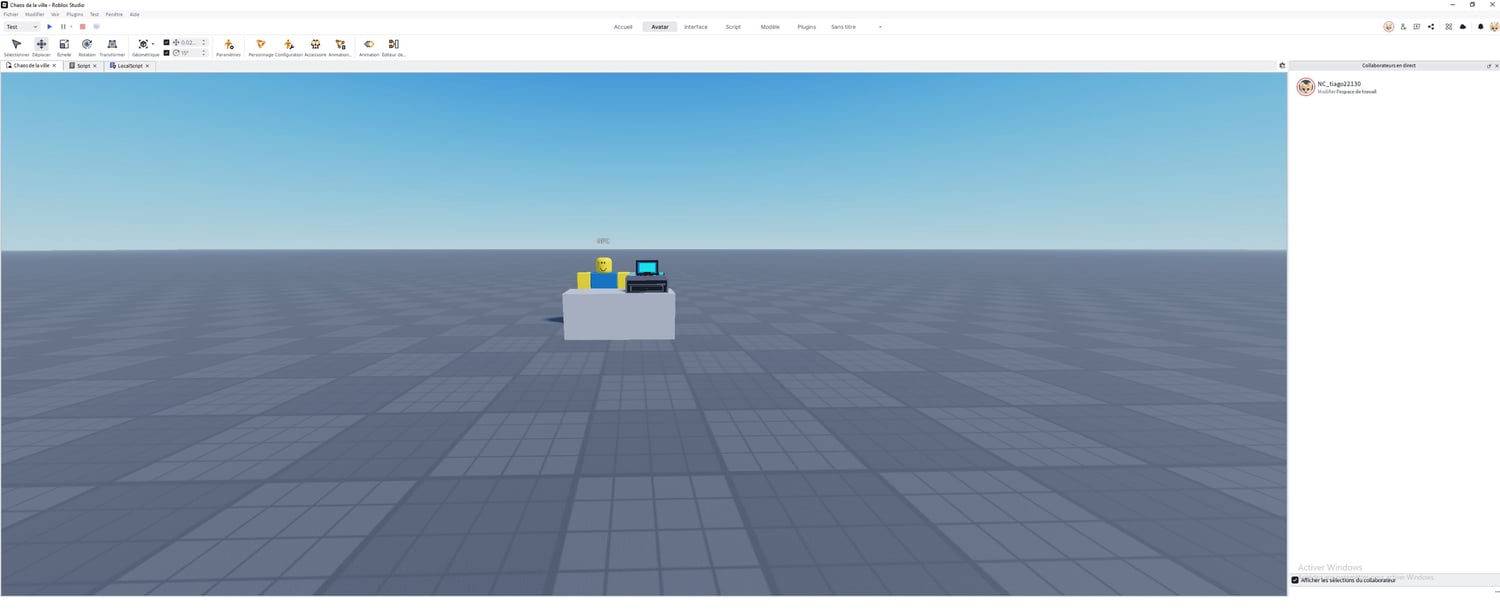1500x610 pixels.
Task: Switch to the Modèle ribbon tab
Action: 770,27
